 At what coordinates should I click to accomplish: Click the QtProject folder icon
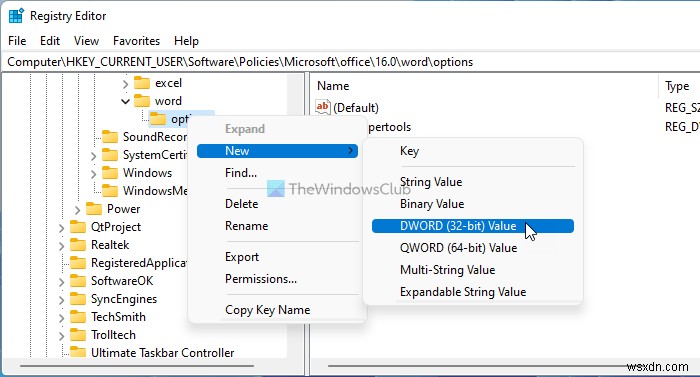[78, 226]
